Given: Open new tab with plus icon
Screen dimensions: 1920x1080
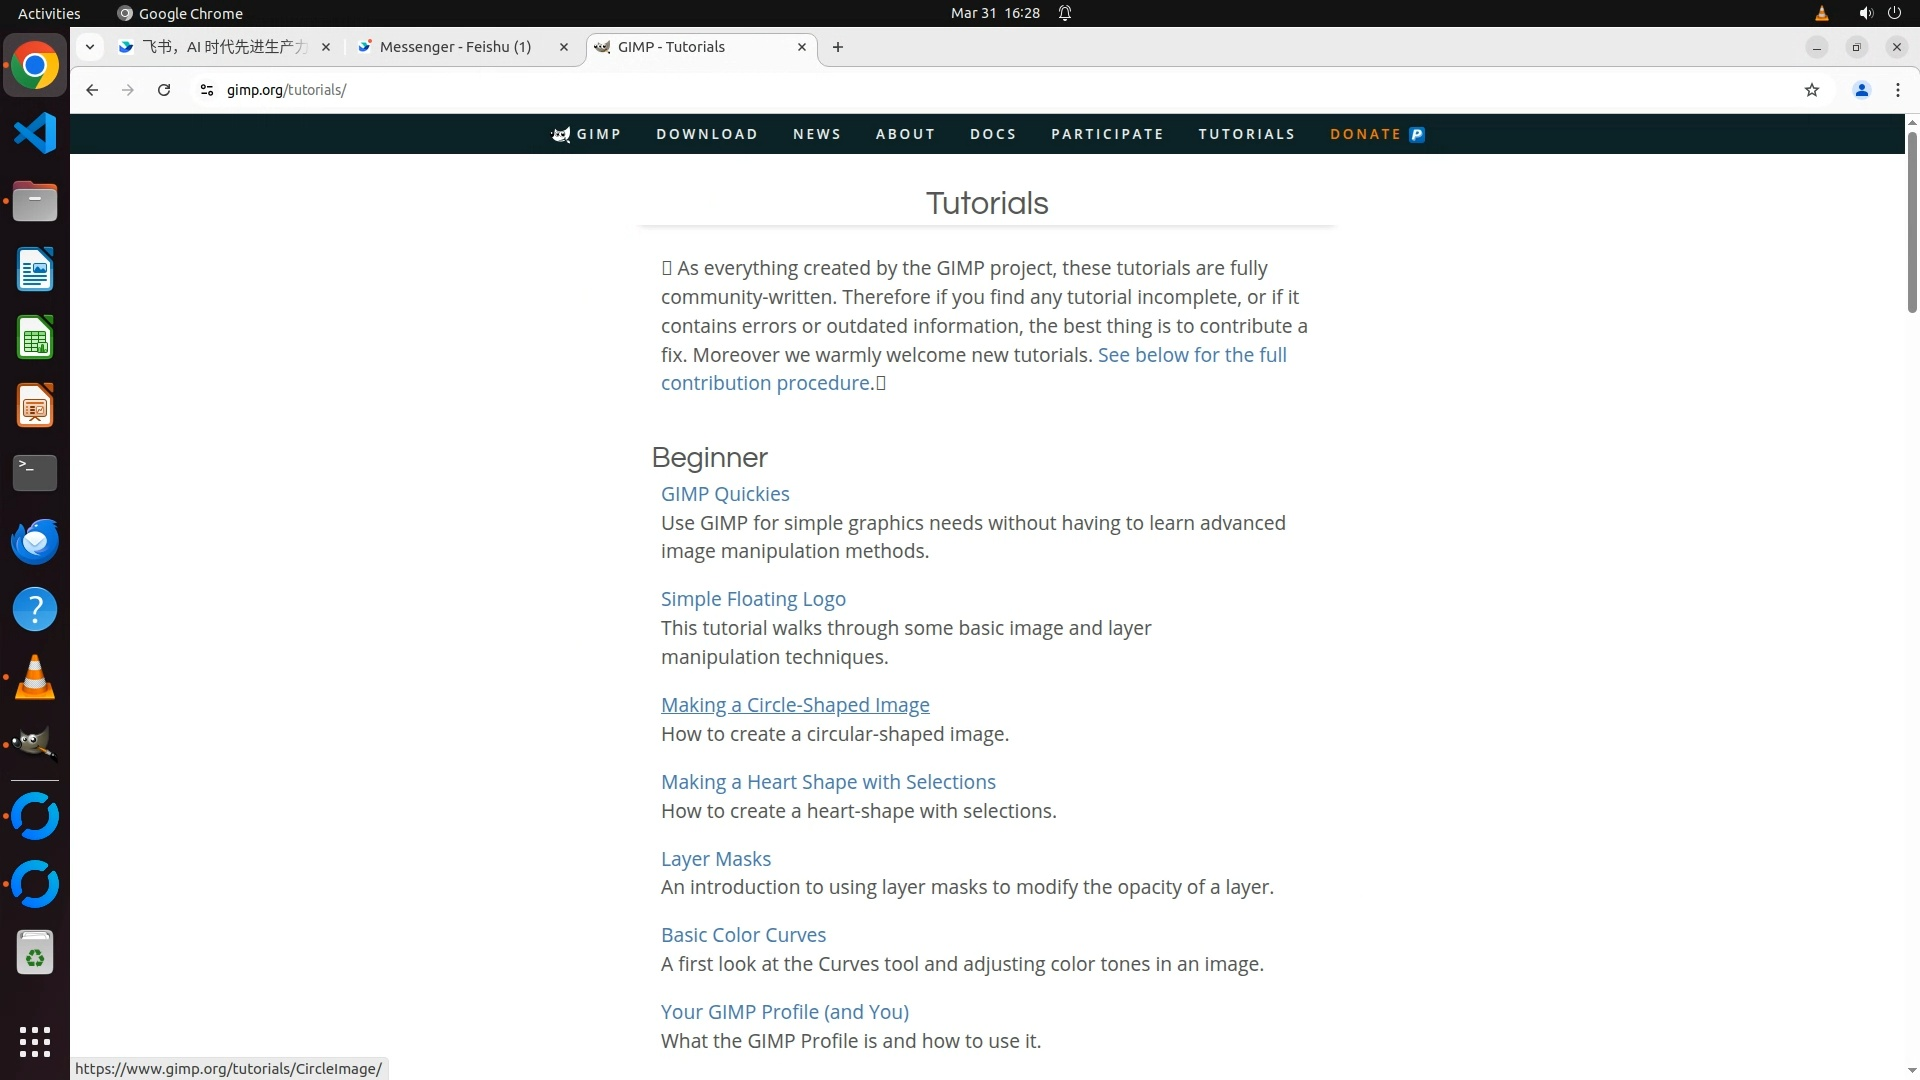Looking at the screenshot, I should pos(838,47).
